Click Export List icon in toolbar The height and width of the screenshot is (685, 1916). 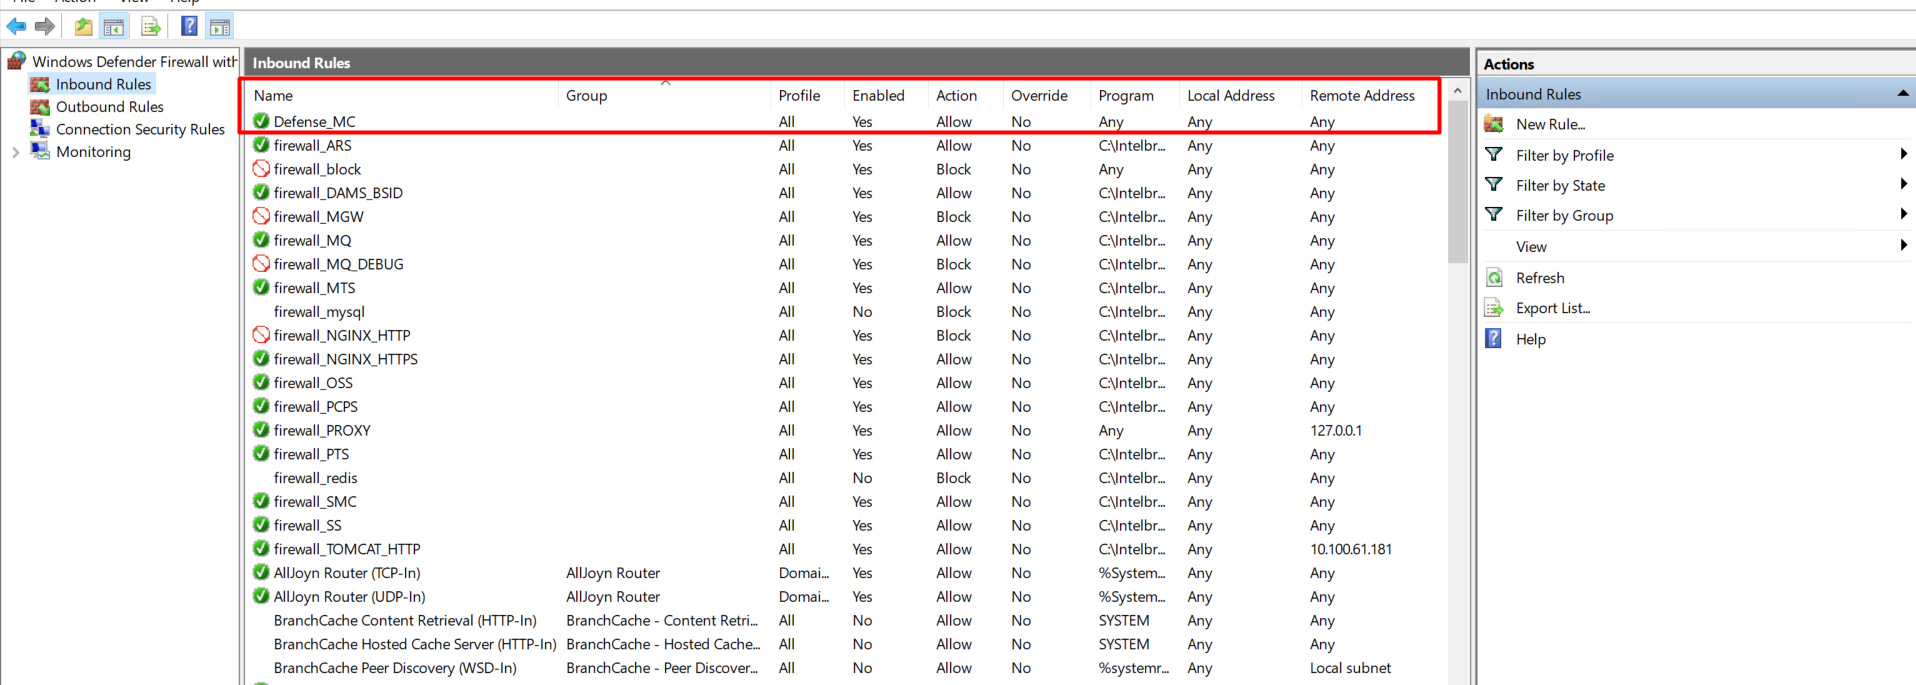click(151, 27)
